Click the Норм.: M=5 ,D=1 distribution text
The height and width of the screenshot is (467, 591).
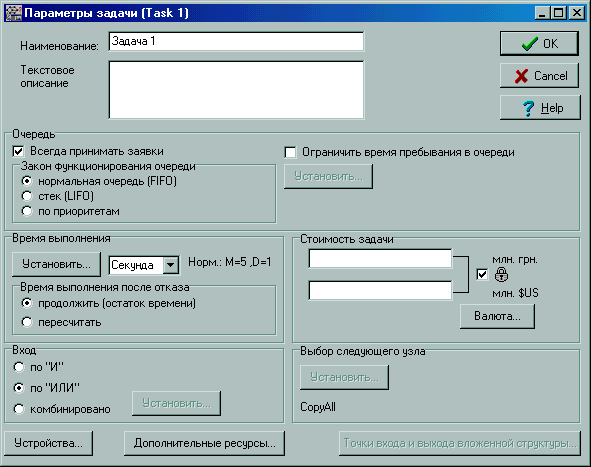(230, 262)
